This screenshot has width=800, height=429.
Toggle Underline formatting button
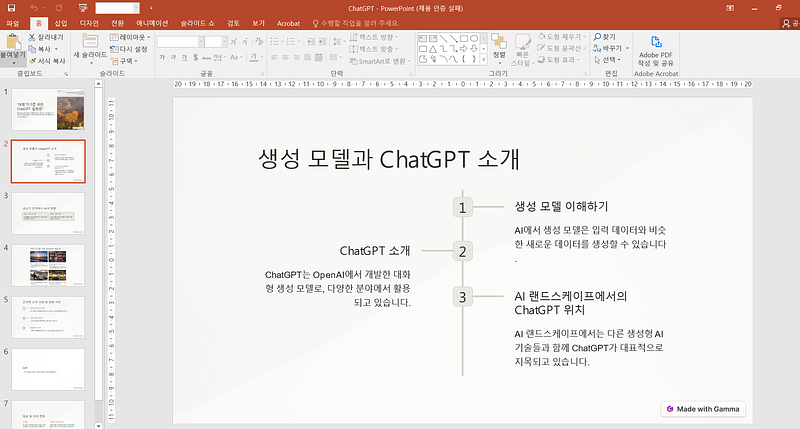tap(184, 57)
